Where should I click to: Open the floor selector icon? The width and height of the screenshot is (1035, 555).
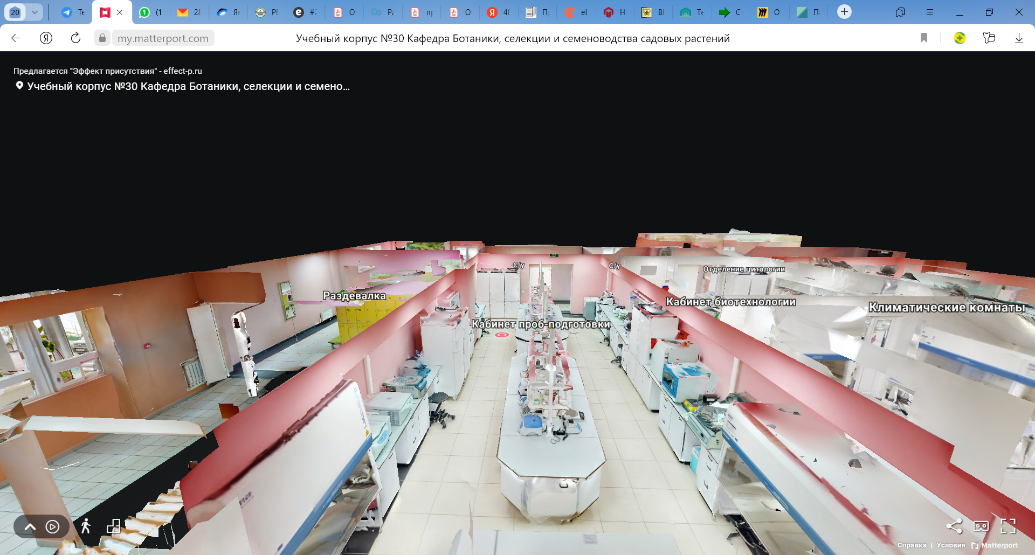click(113, 526)
